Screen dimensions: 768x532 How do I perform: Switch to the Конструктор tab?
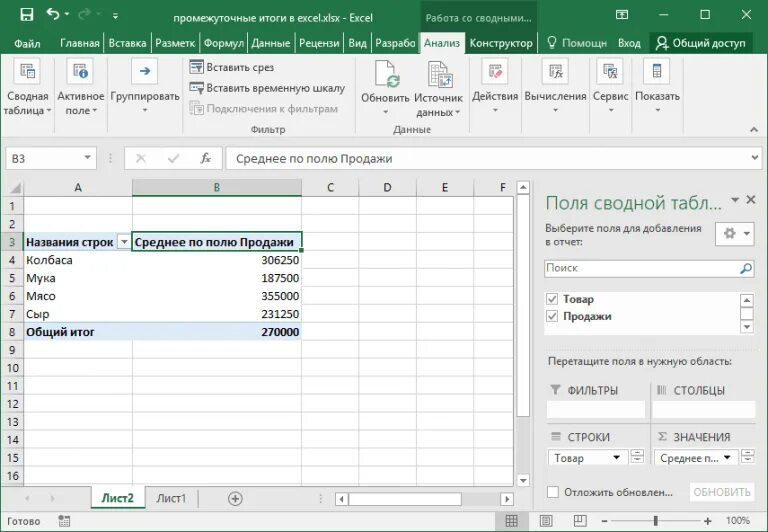coord(501,44)
